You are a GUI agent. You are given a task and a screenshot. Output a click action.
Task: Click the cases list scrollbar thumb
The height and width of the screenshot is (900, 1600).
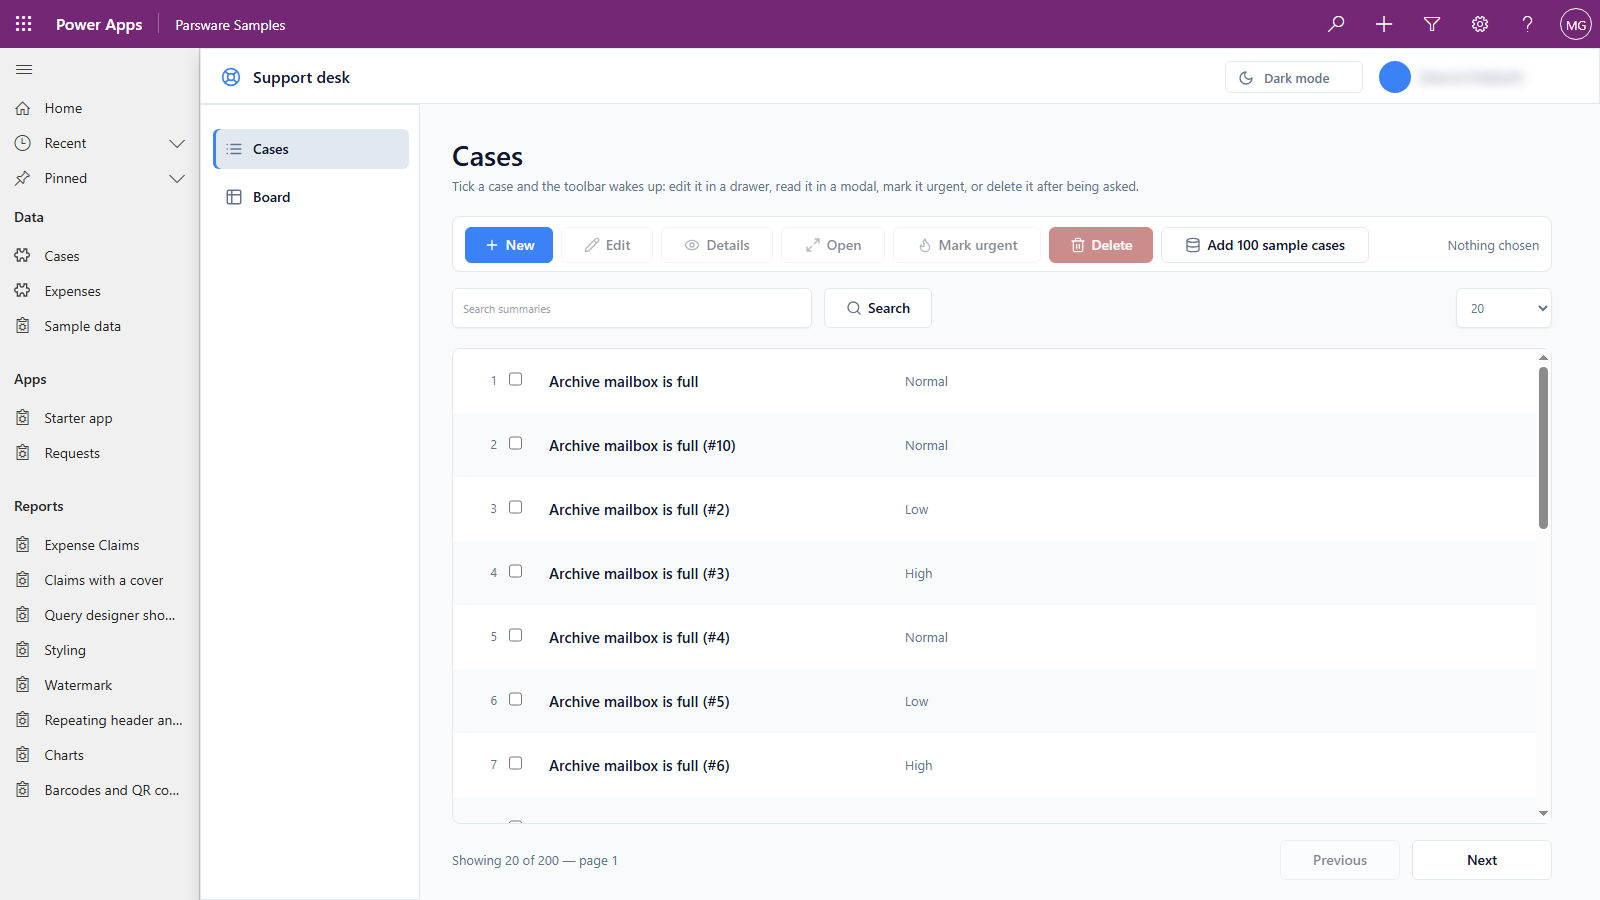[x=1543, y=447]
